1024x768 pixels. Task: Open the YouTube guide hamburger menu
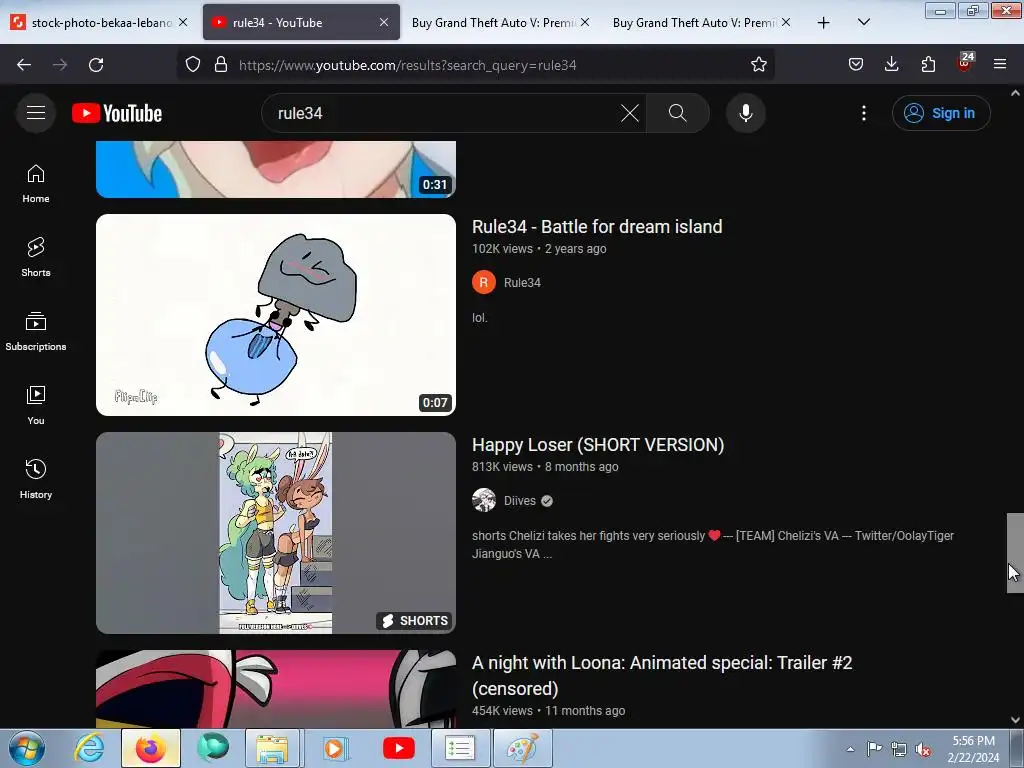(x=36, y=113)
